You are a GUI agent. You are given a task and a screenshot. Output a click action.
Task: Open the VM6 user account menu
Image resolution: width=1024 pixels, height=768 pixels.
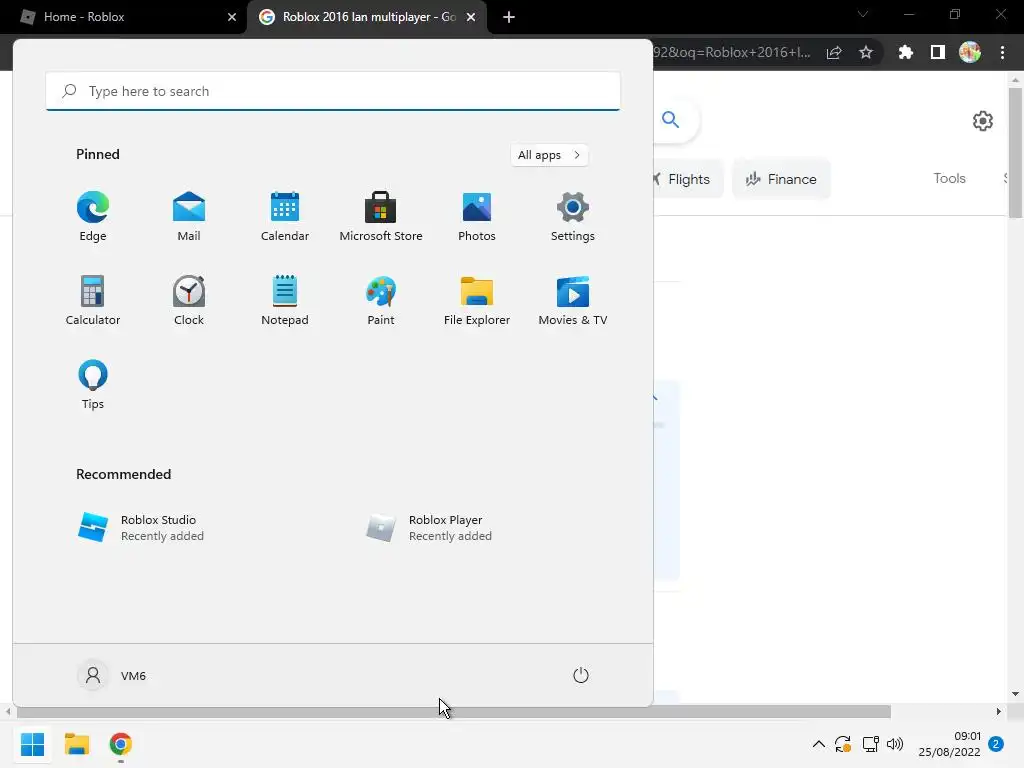coord(112,675)
